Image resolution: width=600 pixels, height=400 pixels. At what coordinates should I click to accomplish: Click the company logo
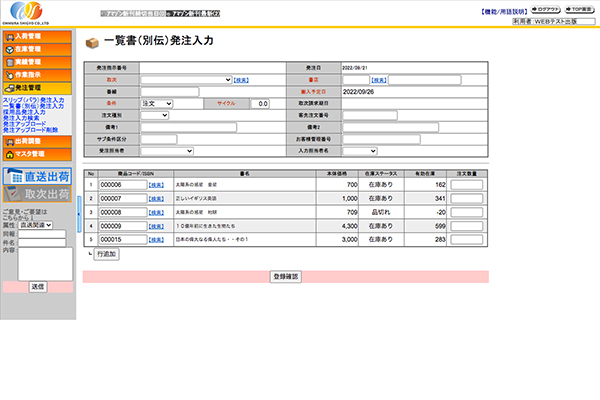click(26, 13)
